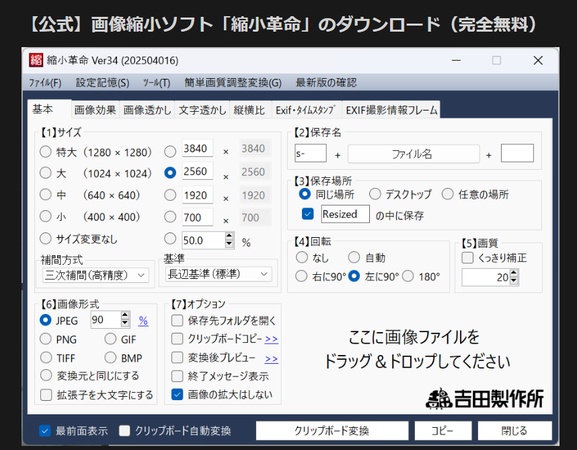Click the 2560 width input field
This screenshot has height=450, width=577.
click(198, 171)
